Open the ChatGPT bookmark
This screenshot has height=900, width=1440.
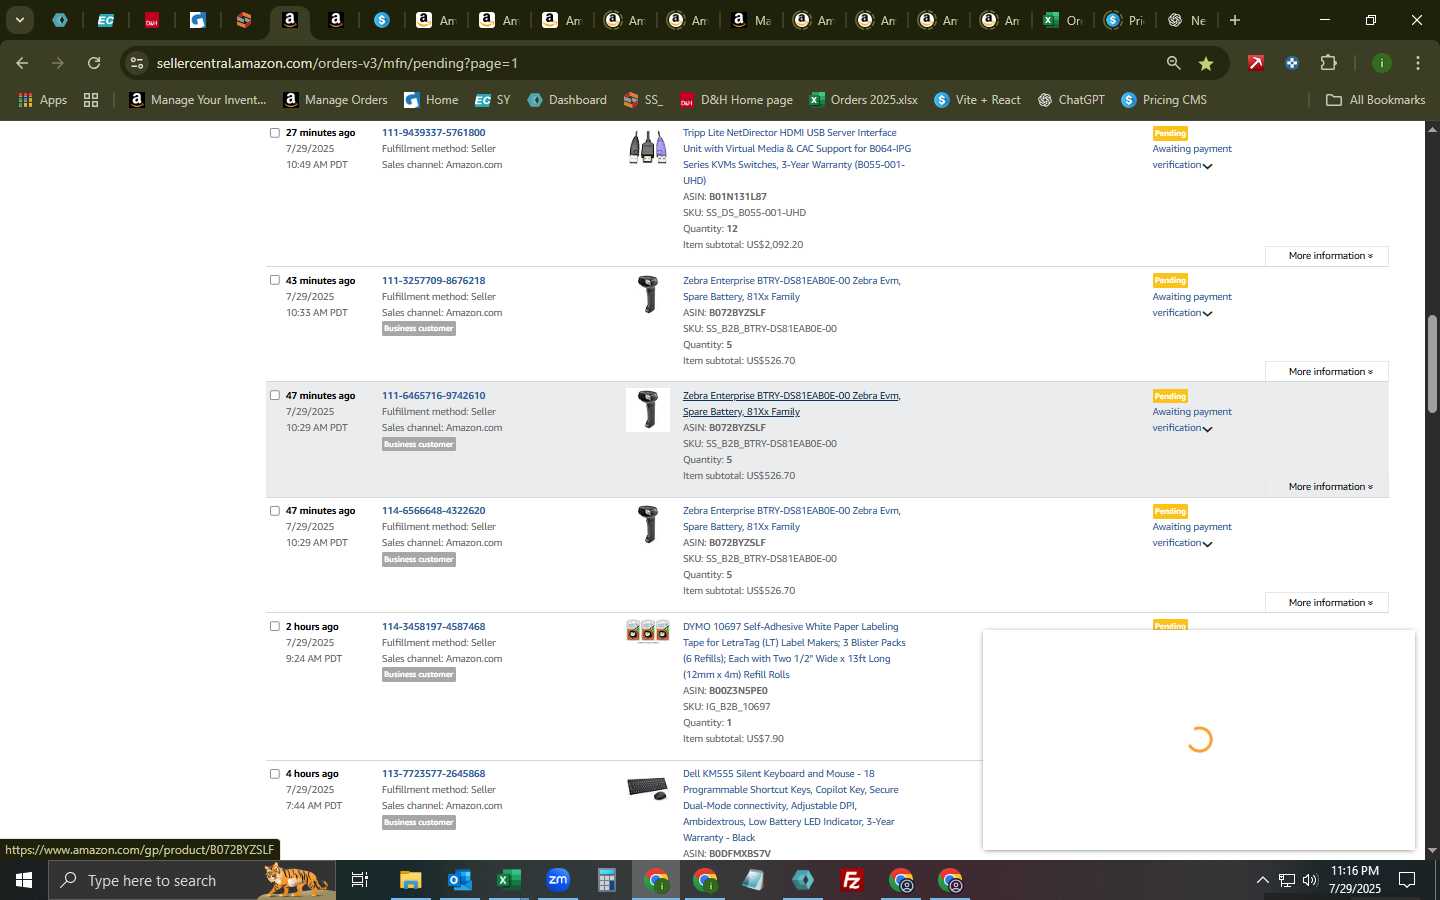[x=1071, y=100]
